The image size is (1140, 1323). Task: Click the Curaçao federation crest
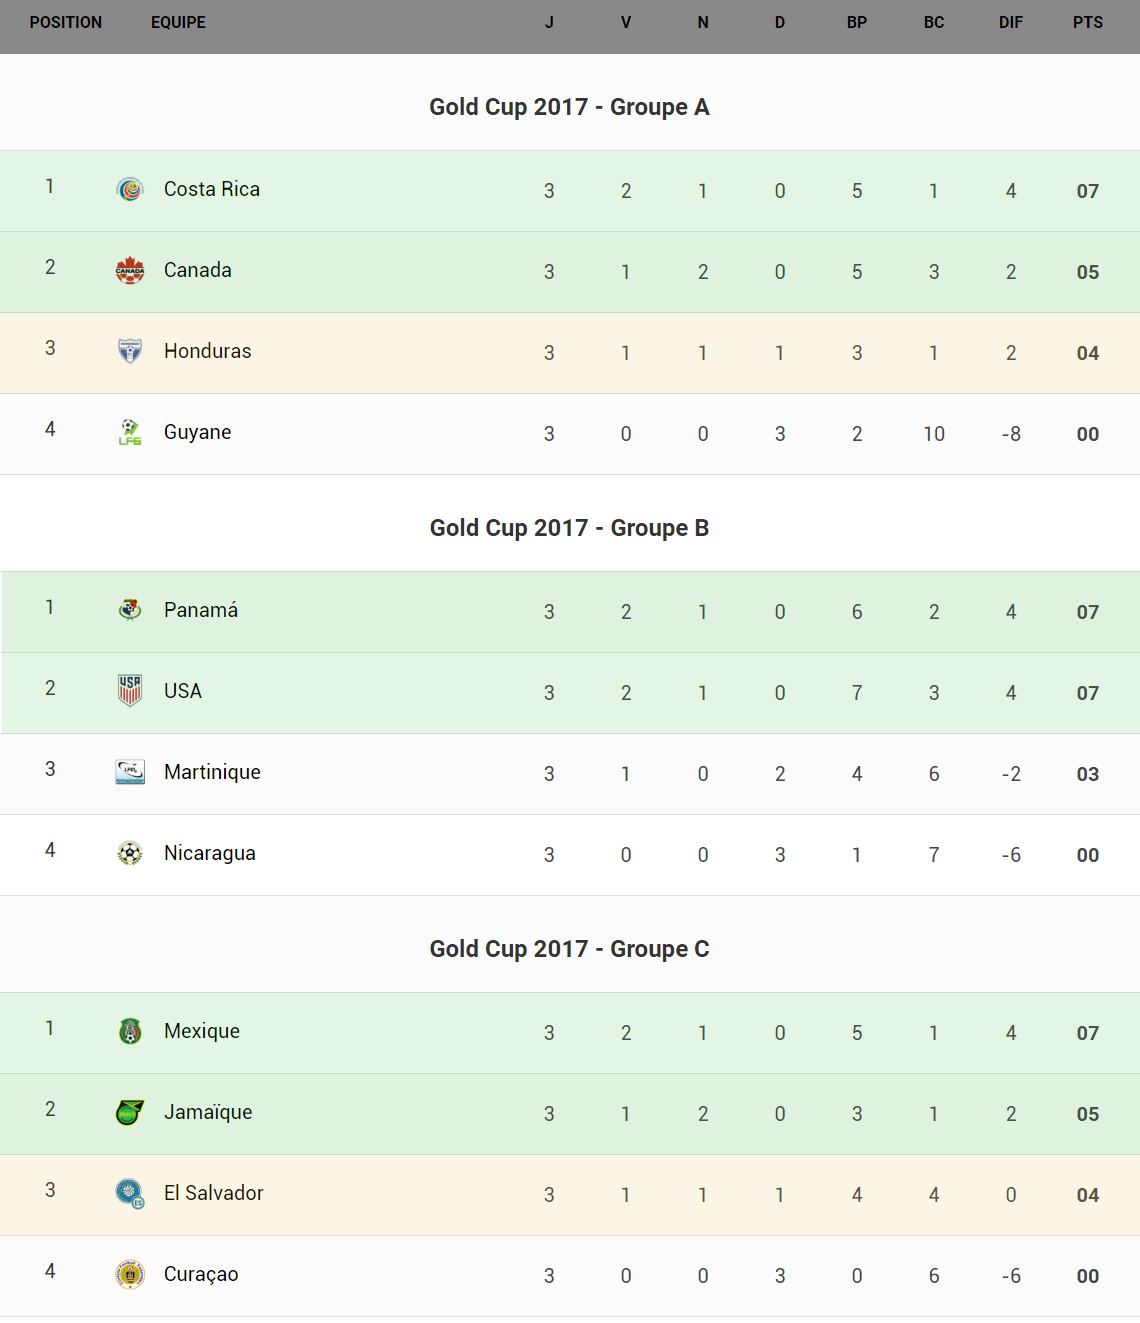(130, 1274)
